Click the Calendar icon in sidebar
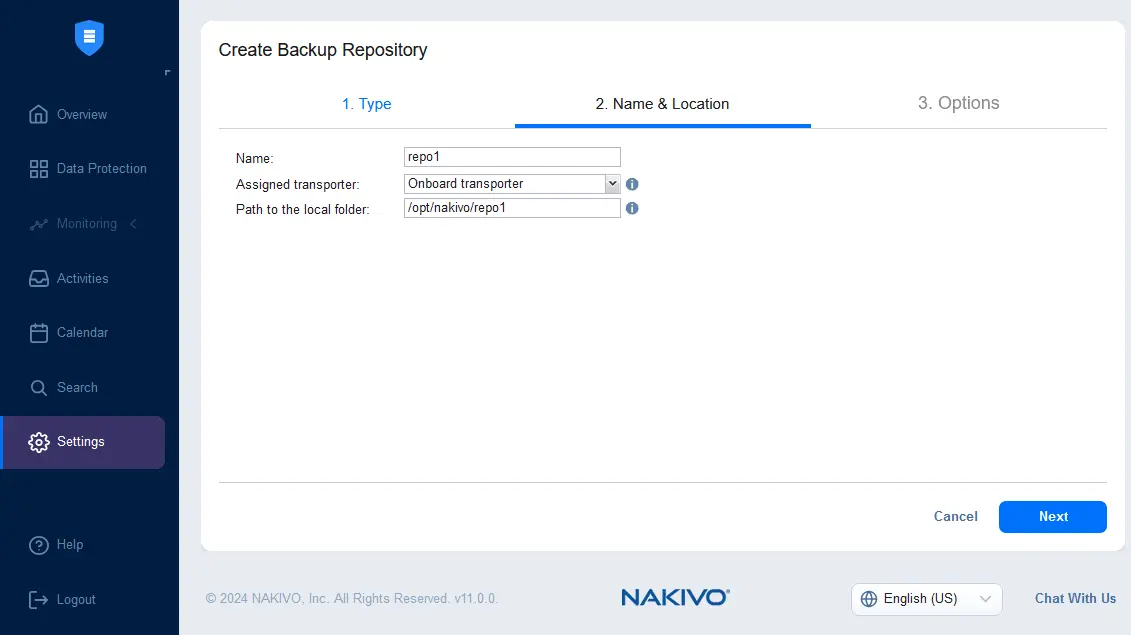 38,333
